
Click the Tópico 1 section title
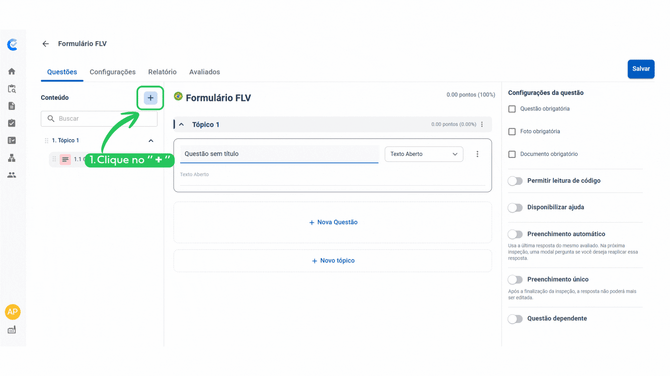coord(206,124)
